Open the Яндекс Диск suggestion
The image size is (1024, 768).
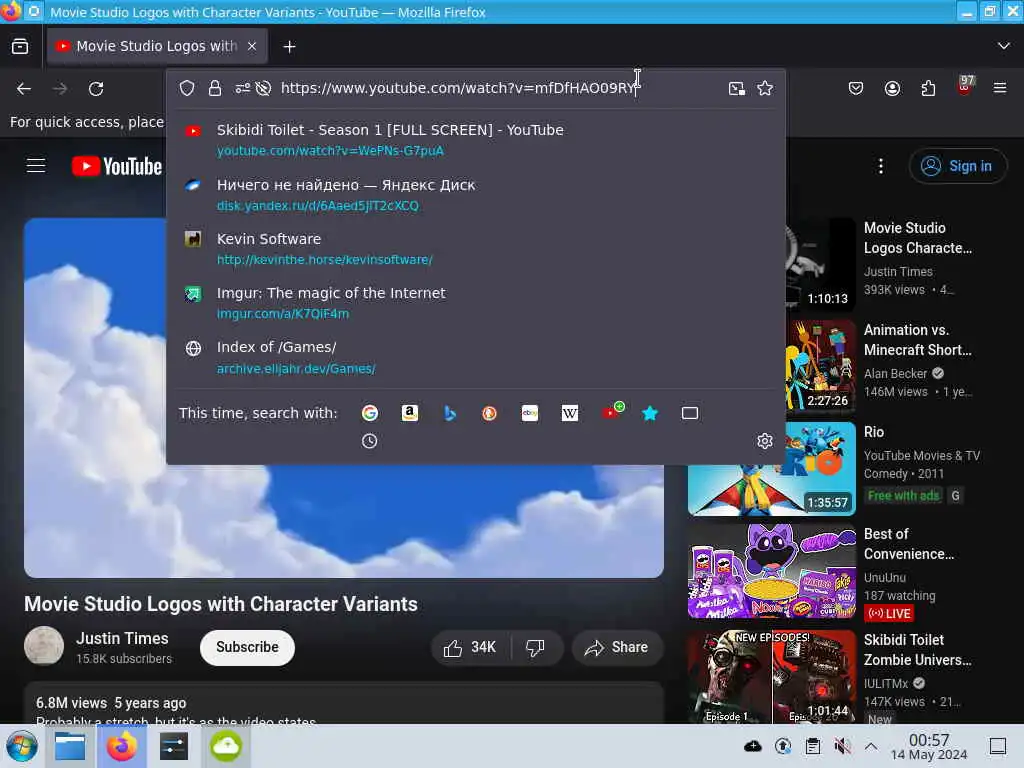coord(475,195)
